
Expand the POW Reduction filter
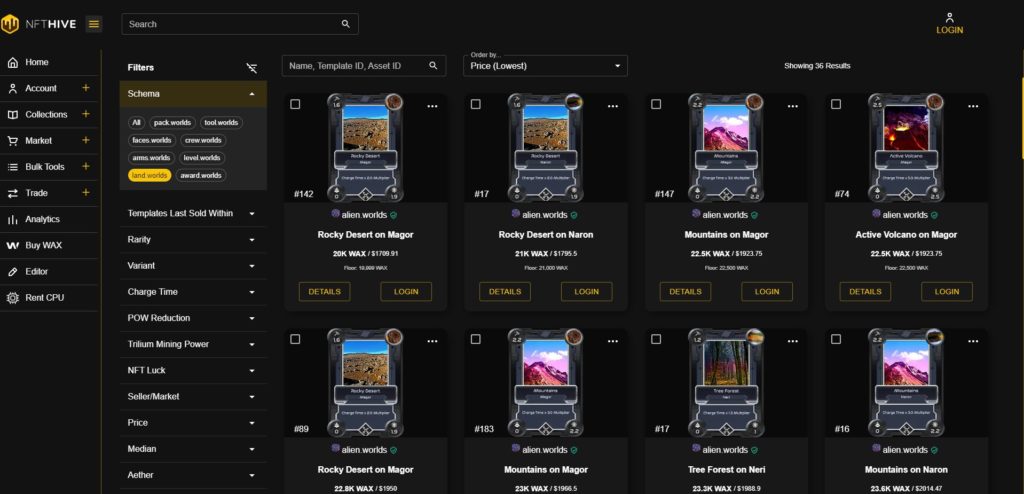click(x=193, y=318)
